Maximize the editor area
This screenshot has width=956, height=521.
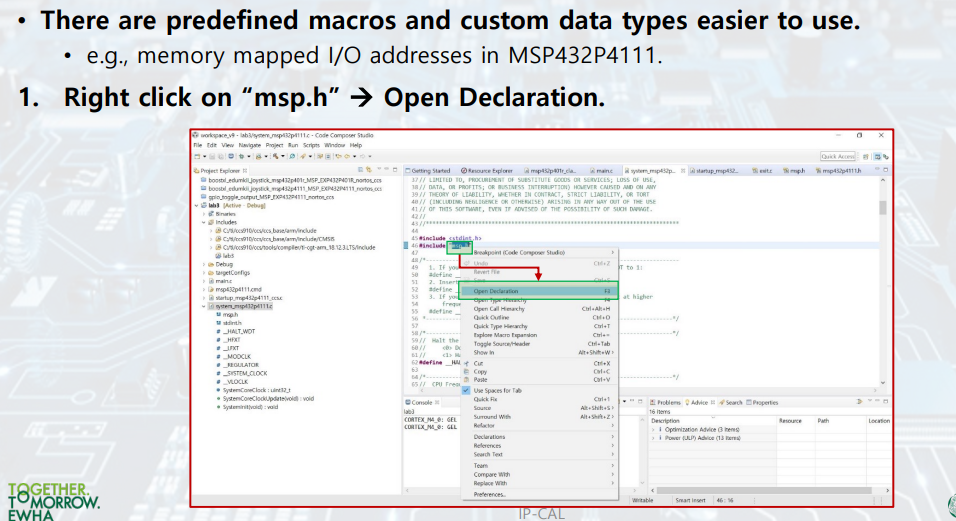(x=886, y=171)
